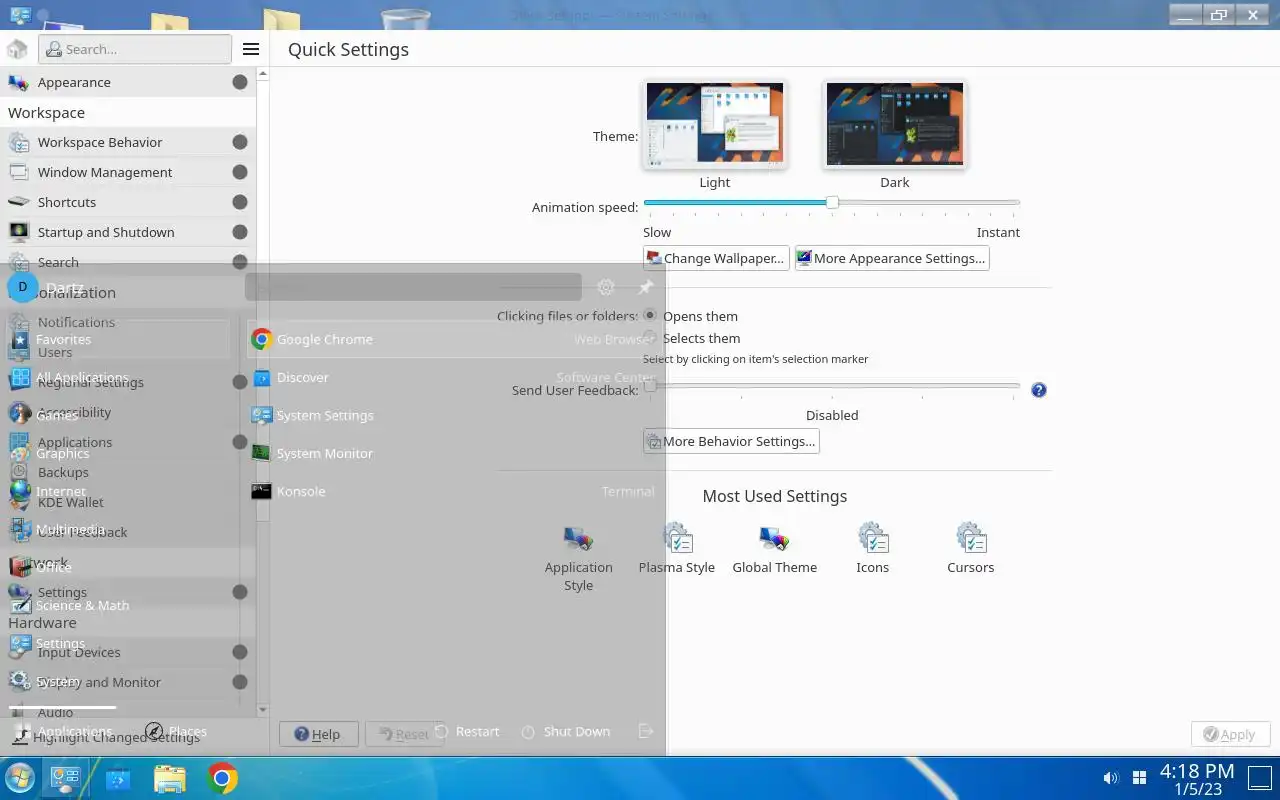
Task: Open the hamburger menu beside the search box
Action: pyautogui.click(x=251, y=49)
